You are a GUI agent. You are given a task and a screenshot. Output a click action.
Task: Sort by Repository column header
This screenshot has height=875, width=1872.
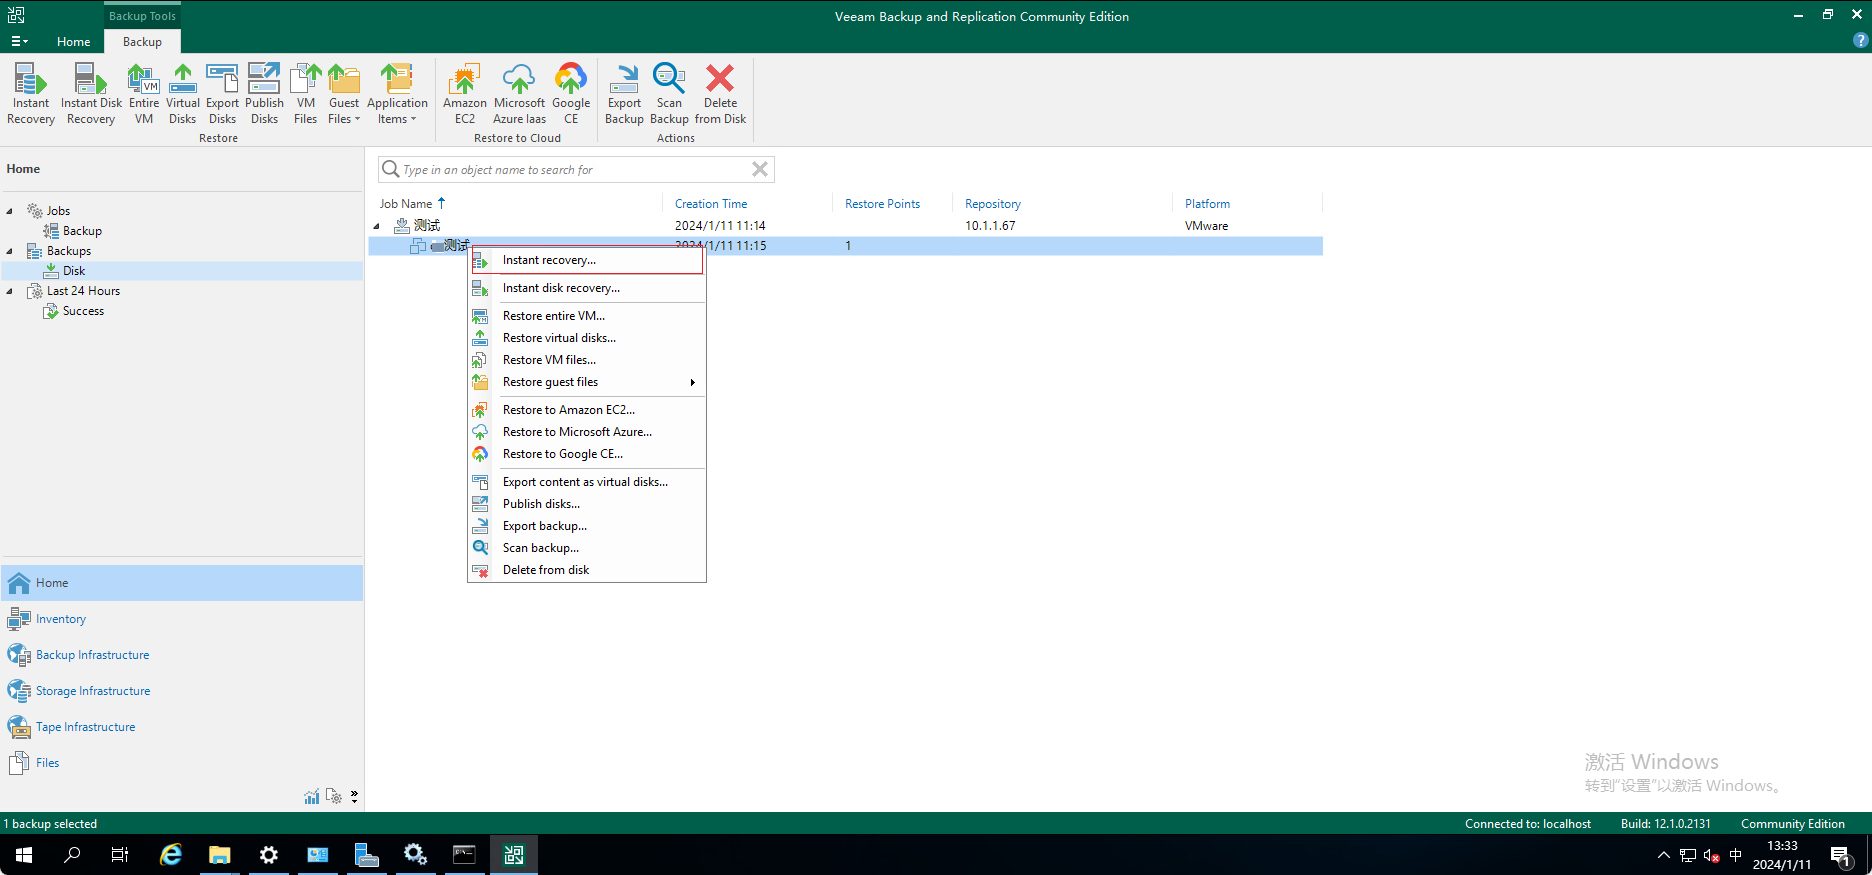(993, 204)
